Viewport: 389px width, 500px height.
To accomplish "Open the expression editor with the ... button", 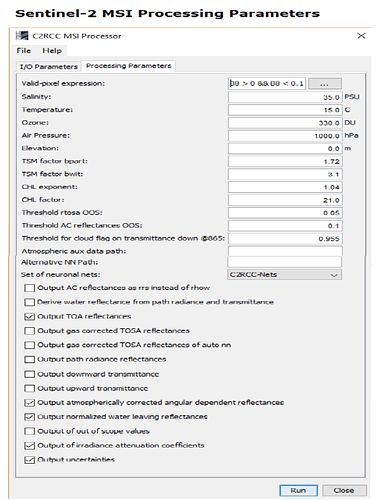I will (x=325, y=83).
